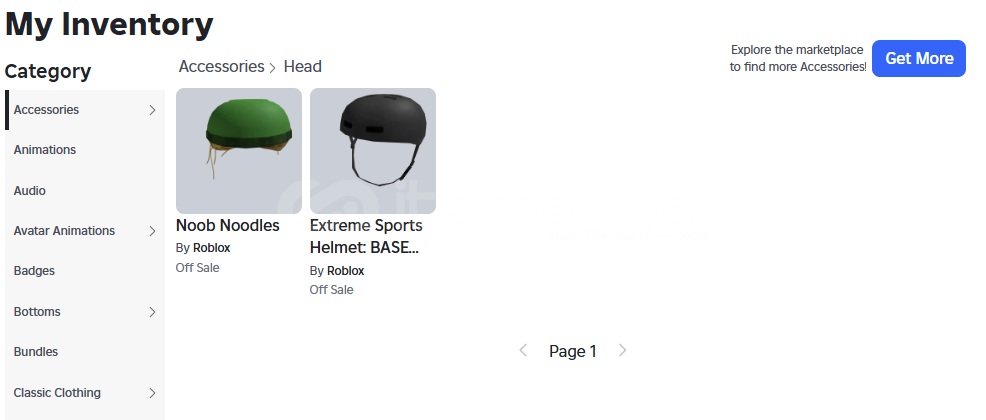Expand the Avatar Animations chevron arrow
Viewport: 986px width, 420px height.
[x=152, y=231]
